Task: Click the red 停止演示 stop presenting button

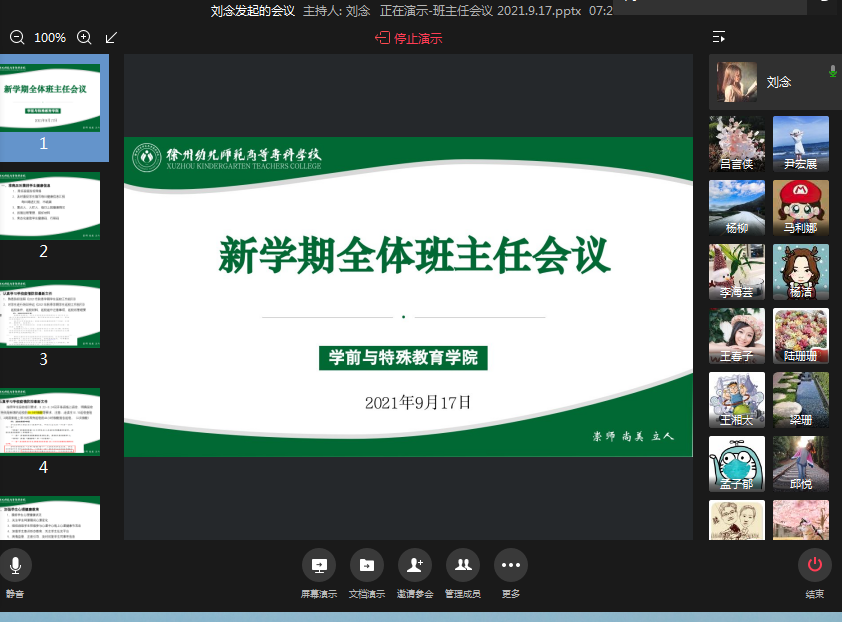Action: click(408, 39)
